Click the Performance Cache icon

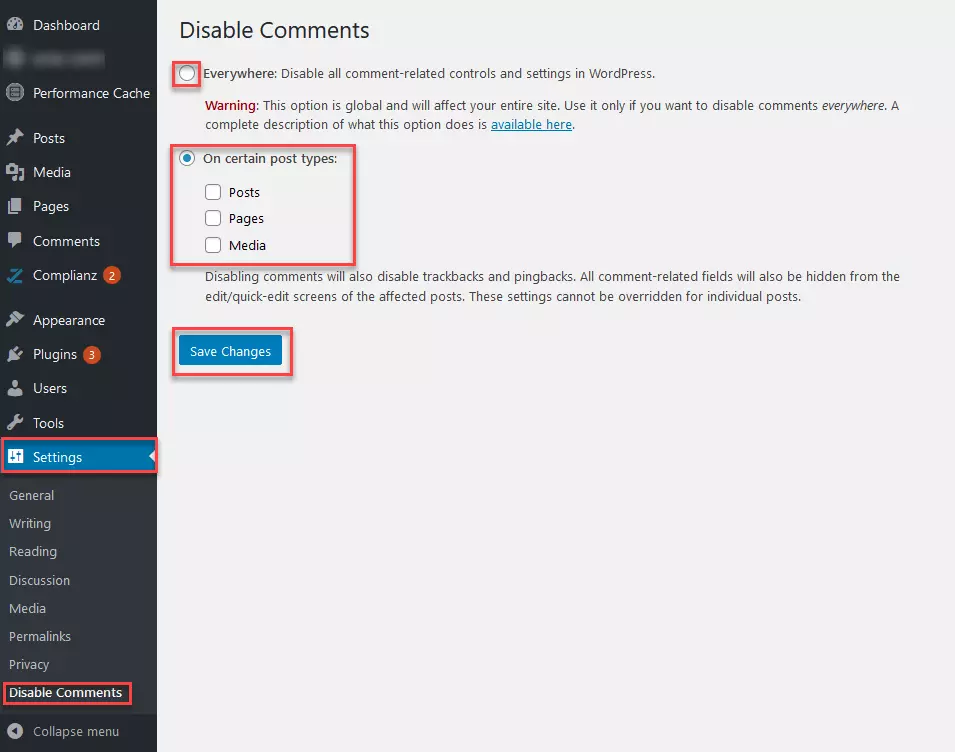pos(15,93)
